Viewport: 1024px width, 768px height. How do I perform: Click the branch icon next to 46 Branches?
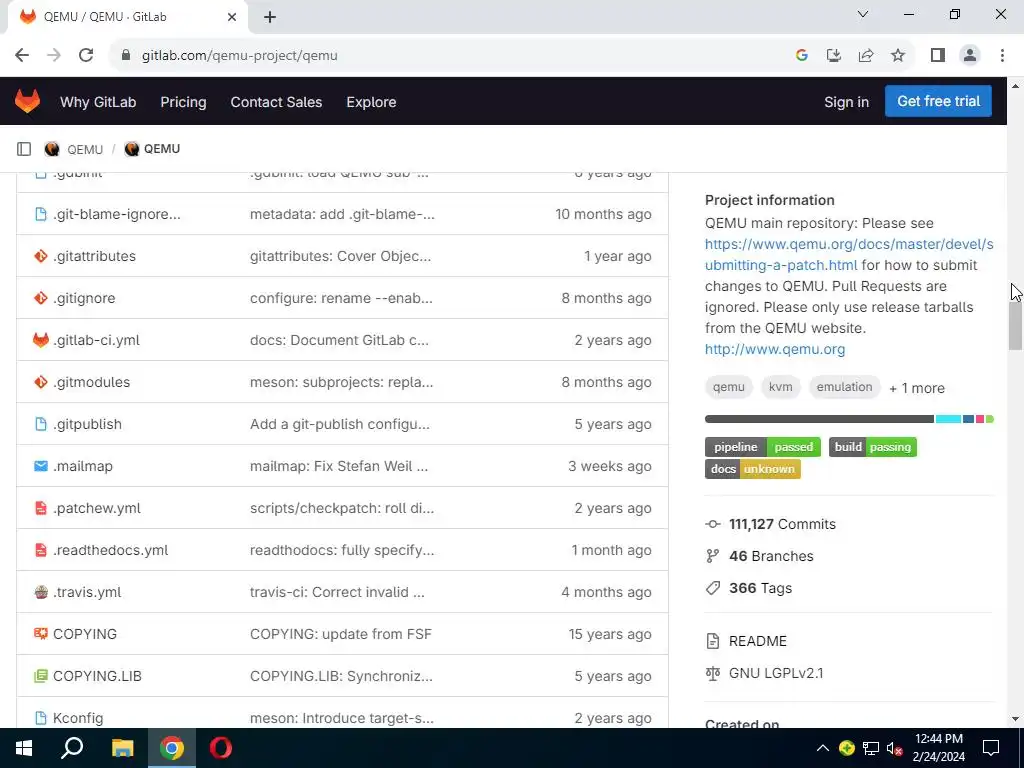(712, 556)
